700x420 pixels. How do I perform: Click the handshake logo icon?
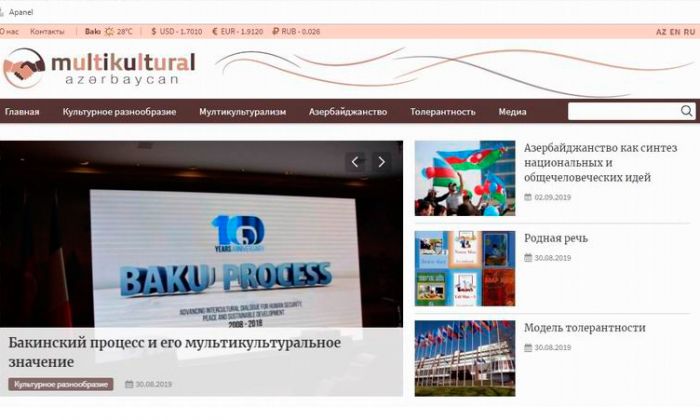pos(23,69)
